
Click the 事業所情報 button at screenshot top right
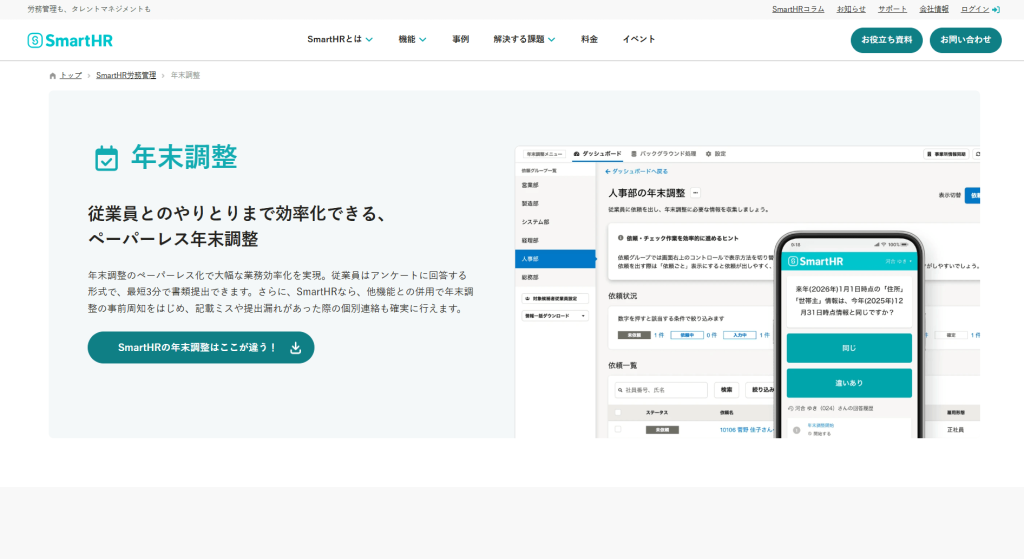(x=946, y=154)
